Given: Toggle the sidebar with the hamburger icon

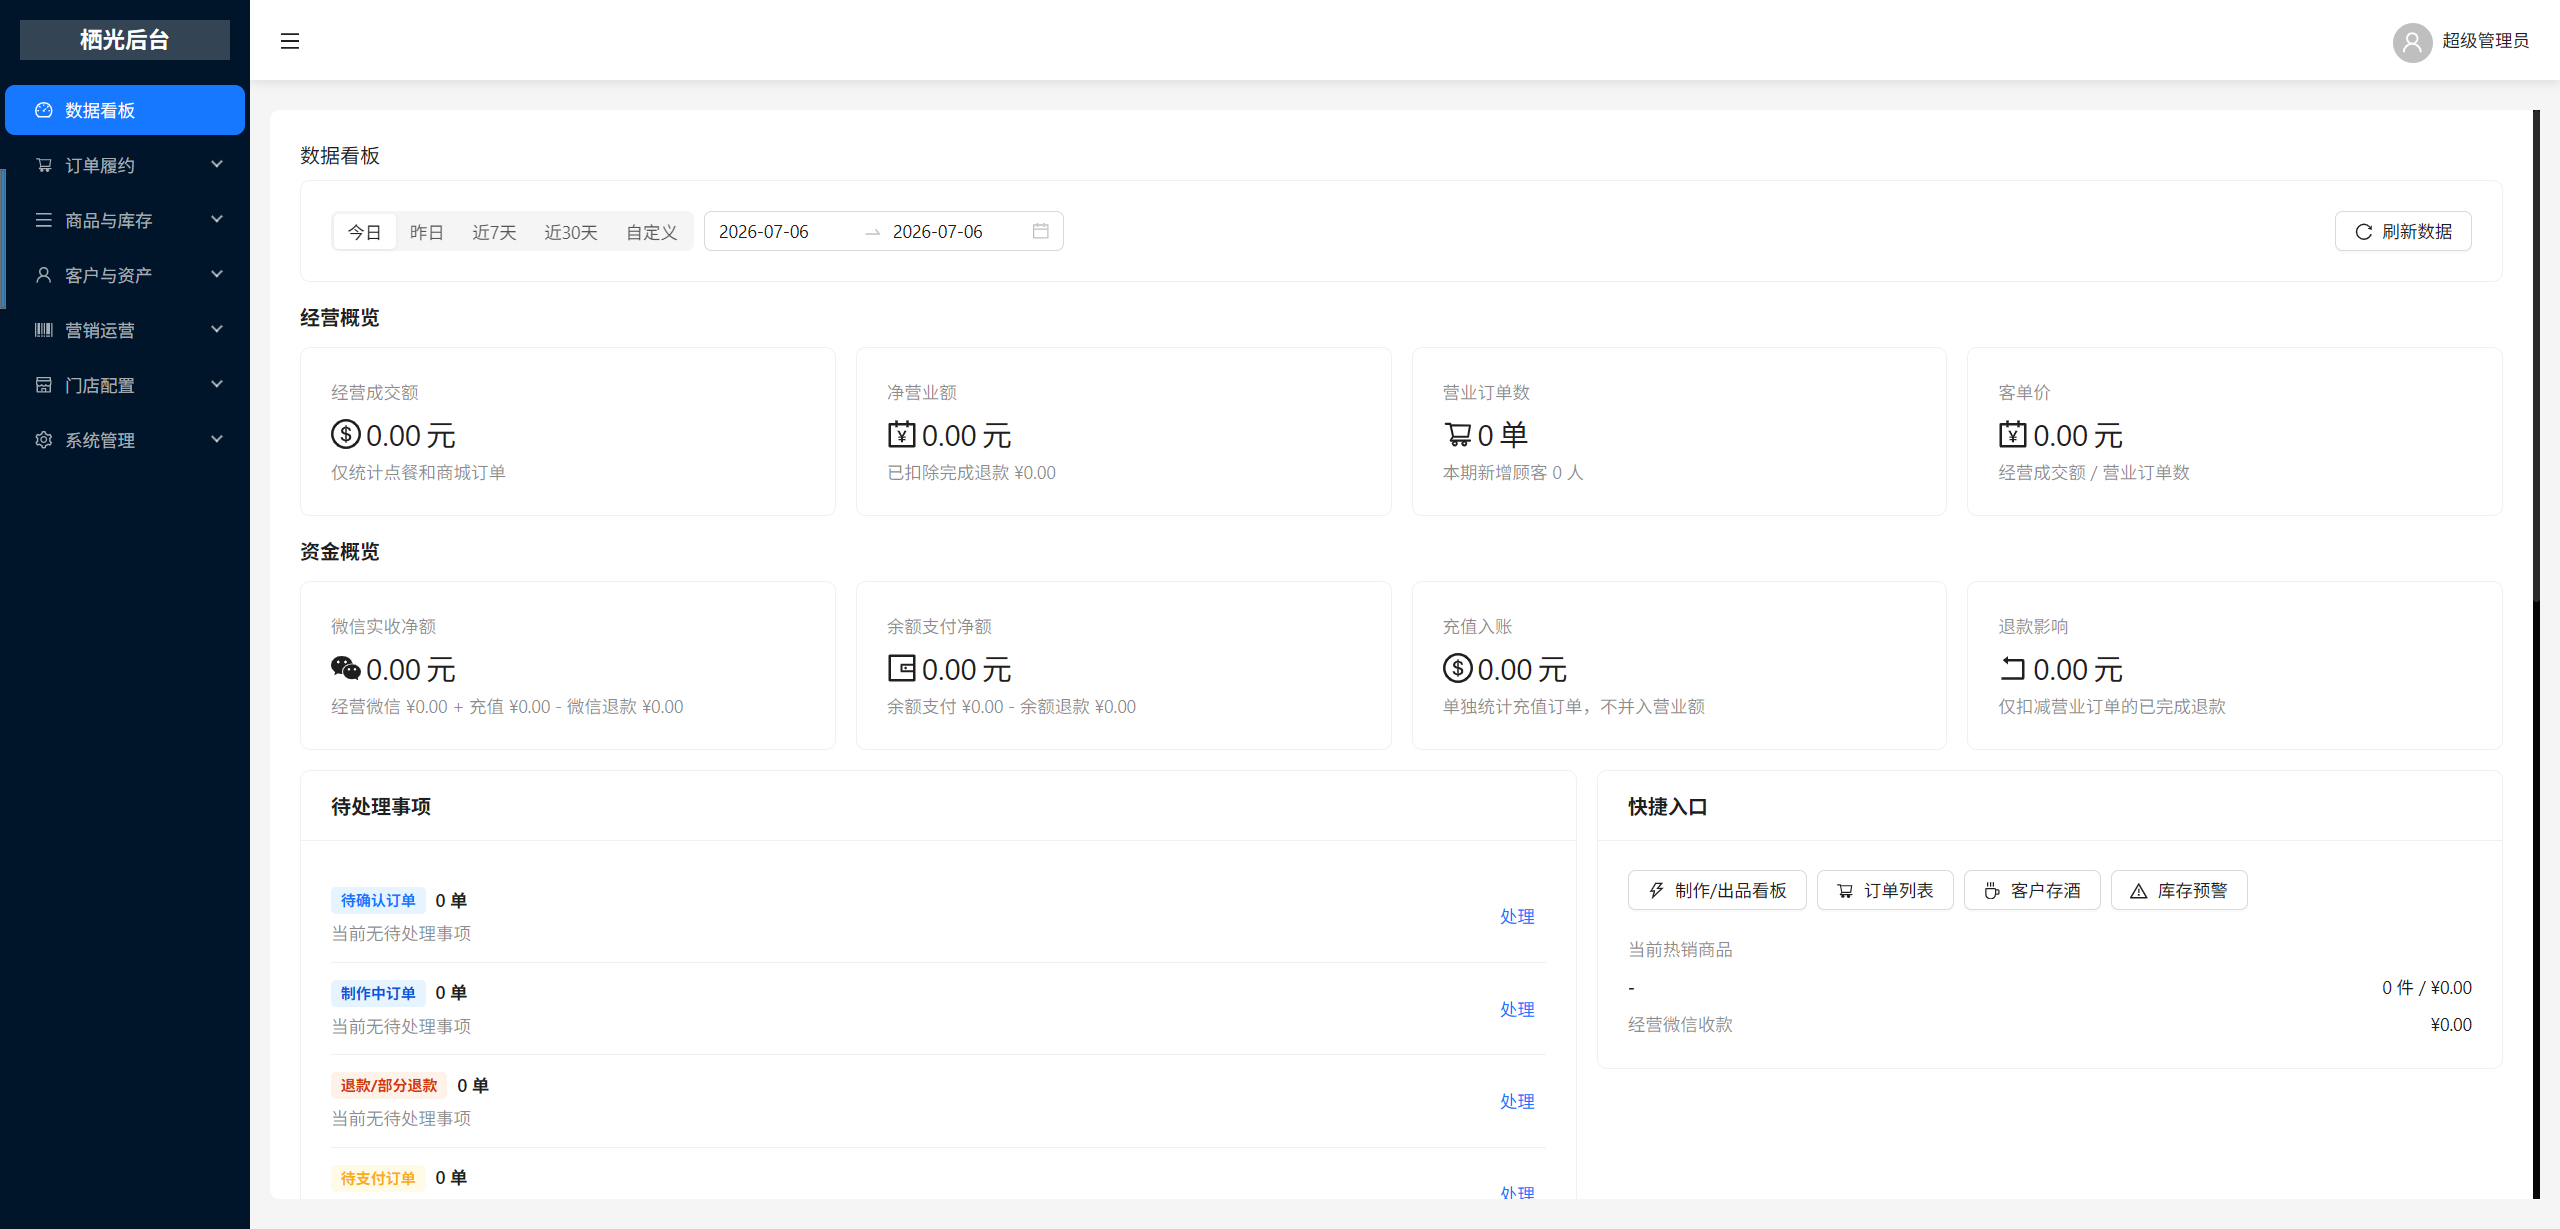Looking at the screenshot, I should coord(290,41).
